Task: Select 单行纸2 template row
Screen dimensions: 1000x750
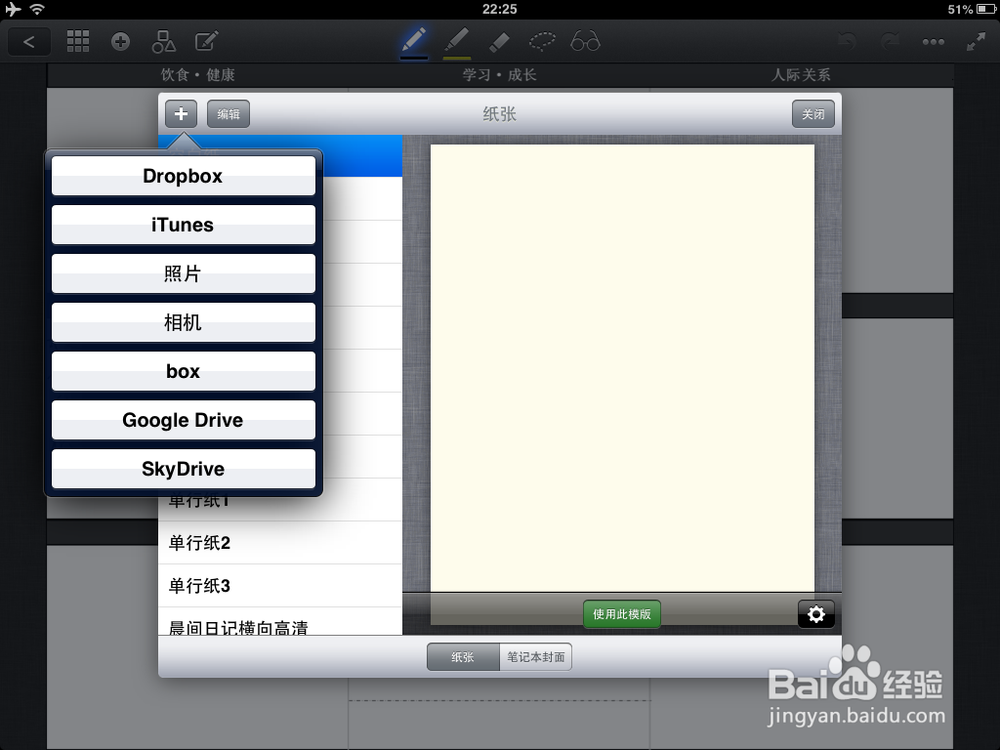Action: 280,543
